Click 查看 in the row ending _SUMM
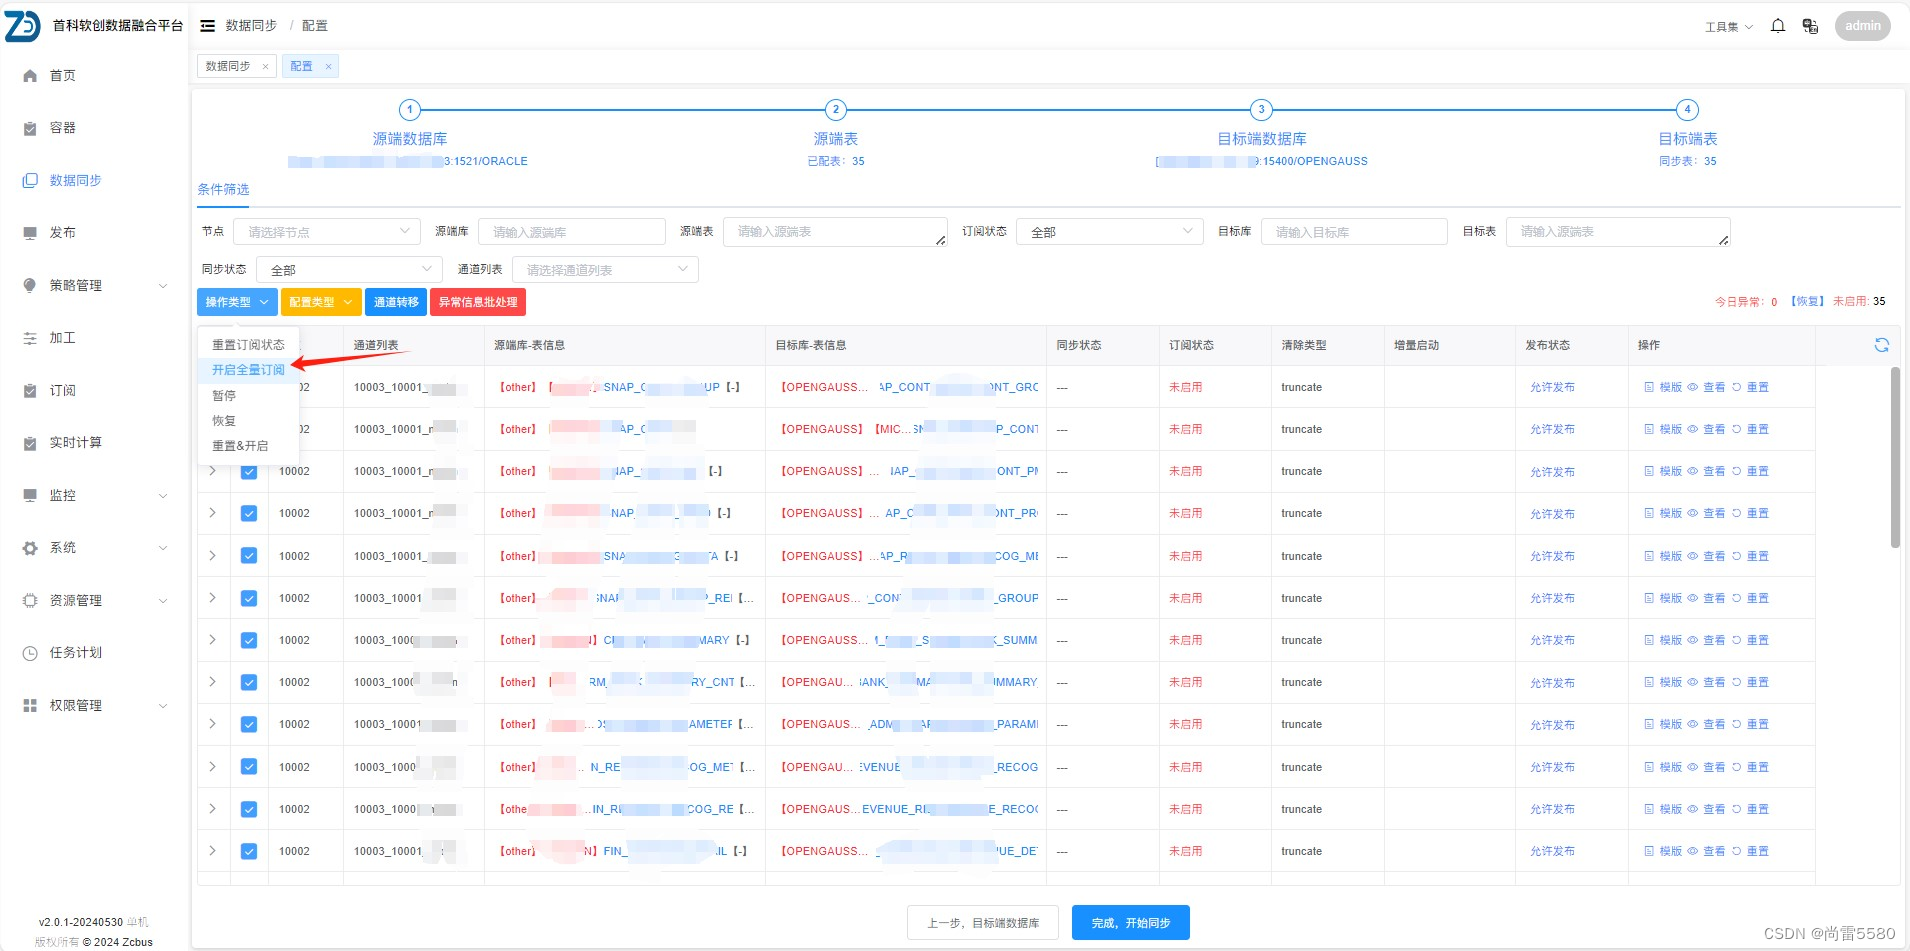Image resolution: width=1910 pixels, height=951 pixels. 1707,641
